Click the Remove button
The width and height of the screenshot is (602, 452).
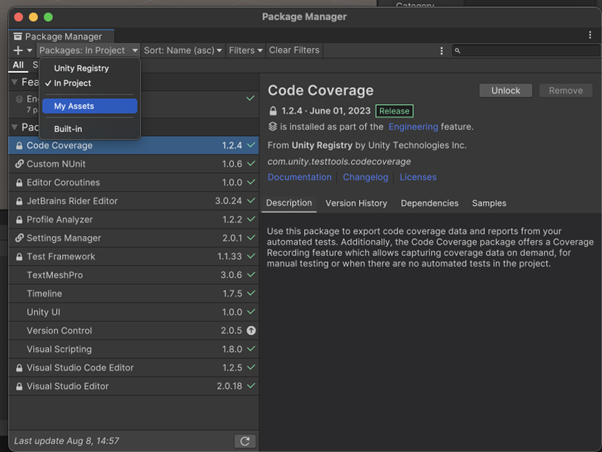point(566,91)
